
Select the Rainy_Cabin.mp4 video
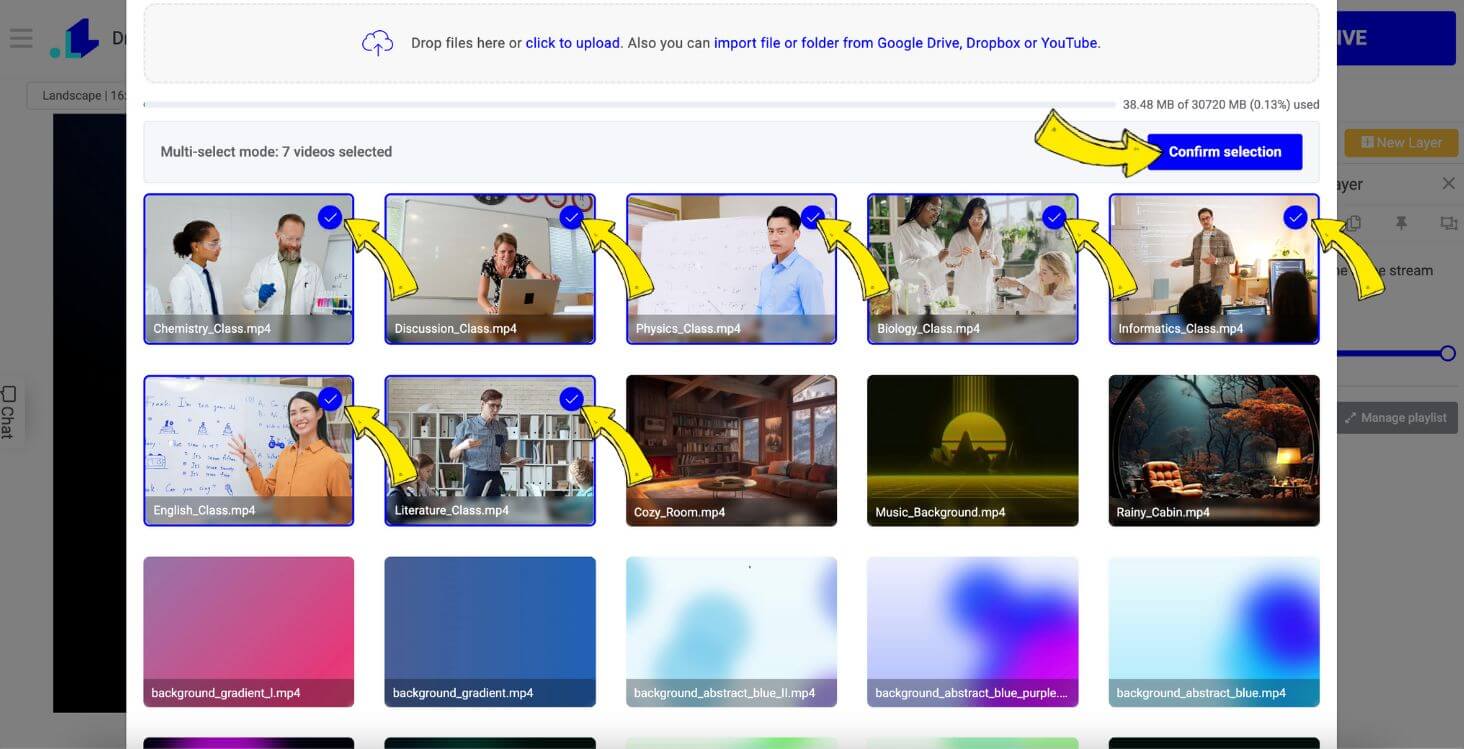pyautogui.click(x=1214, y=450)
